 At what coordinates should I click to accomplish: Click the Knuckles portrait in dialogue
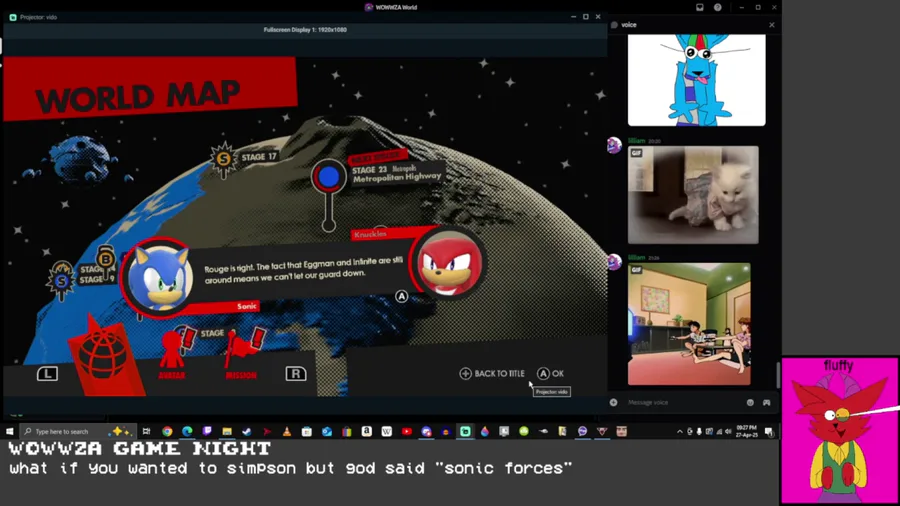pos(449,264)
